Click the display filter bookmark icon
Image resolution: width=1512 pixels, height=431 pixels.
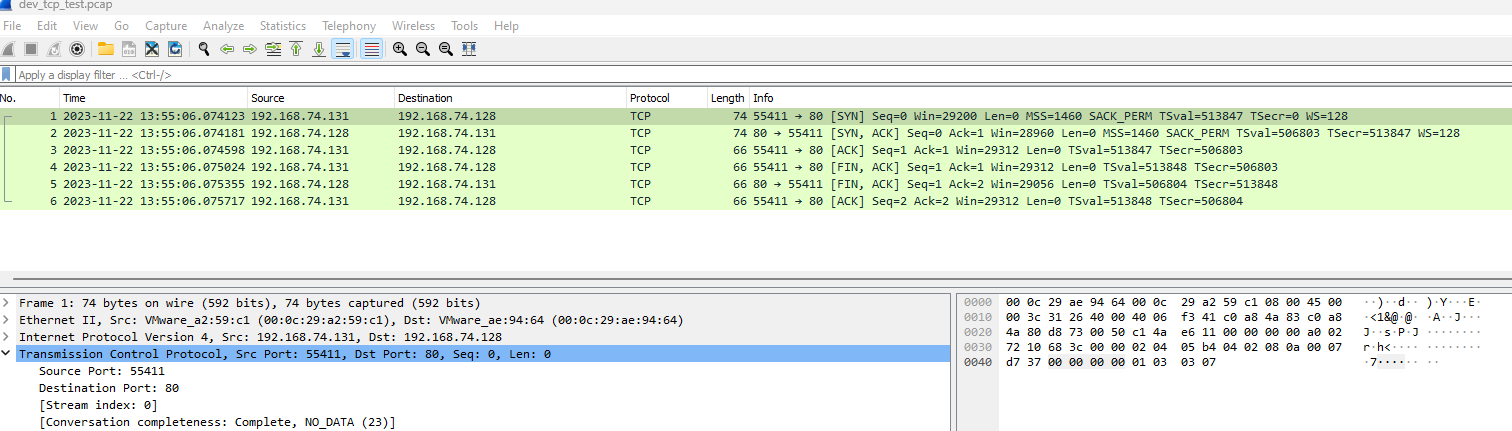coord(7,75)
